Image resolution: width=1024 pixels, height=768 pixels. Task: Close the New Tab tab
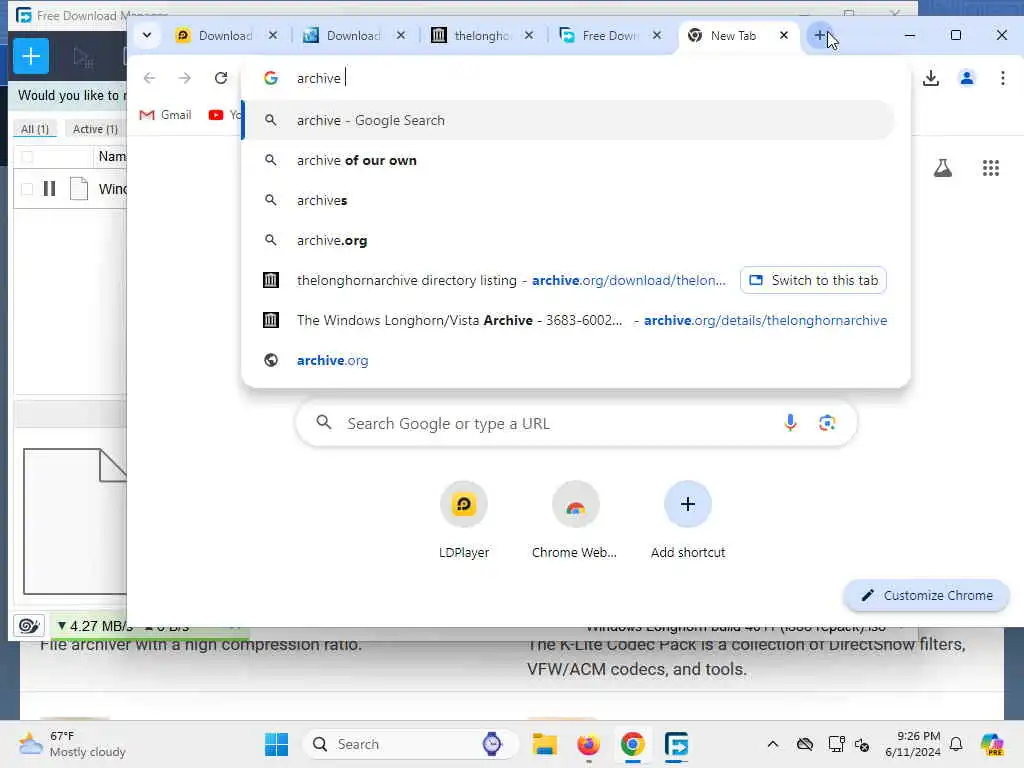pyautogui.click(x=784, y=35)
